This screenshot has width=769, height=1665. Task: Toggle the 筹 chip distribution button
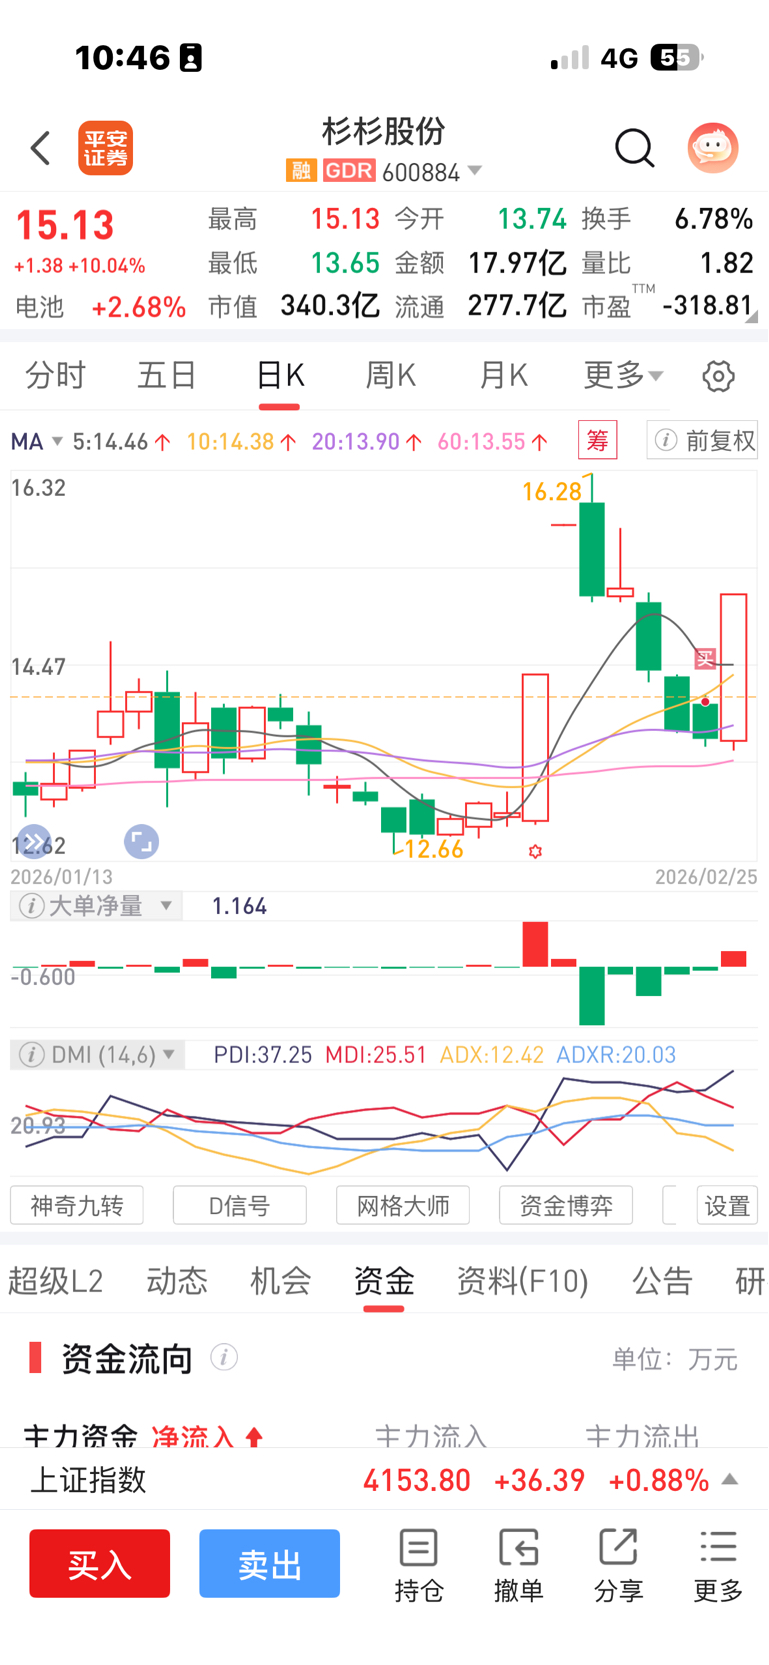[597, 440]
